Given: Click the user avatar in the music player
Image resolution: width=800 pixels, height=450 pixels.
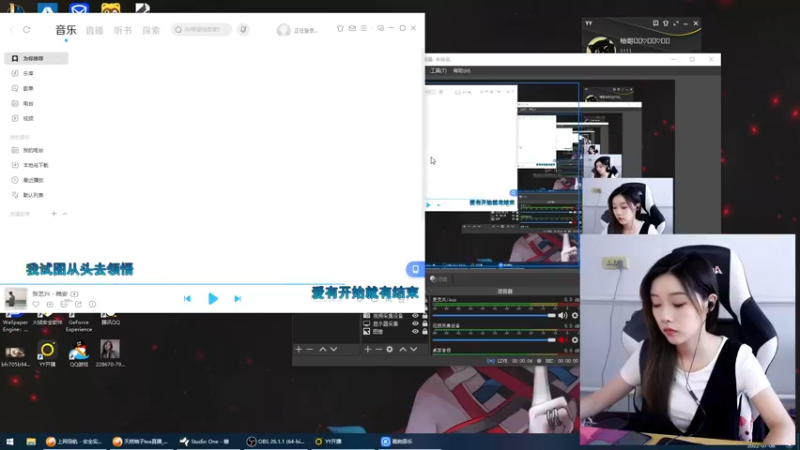Looking at the screenshot, I should (283, 30).
